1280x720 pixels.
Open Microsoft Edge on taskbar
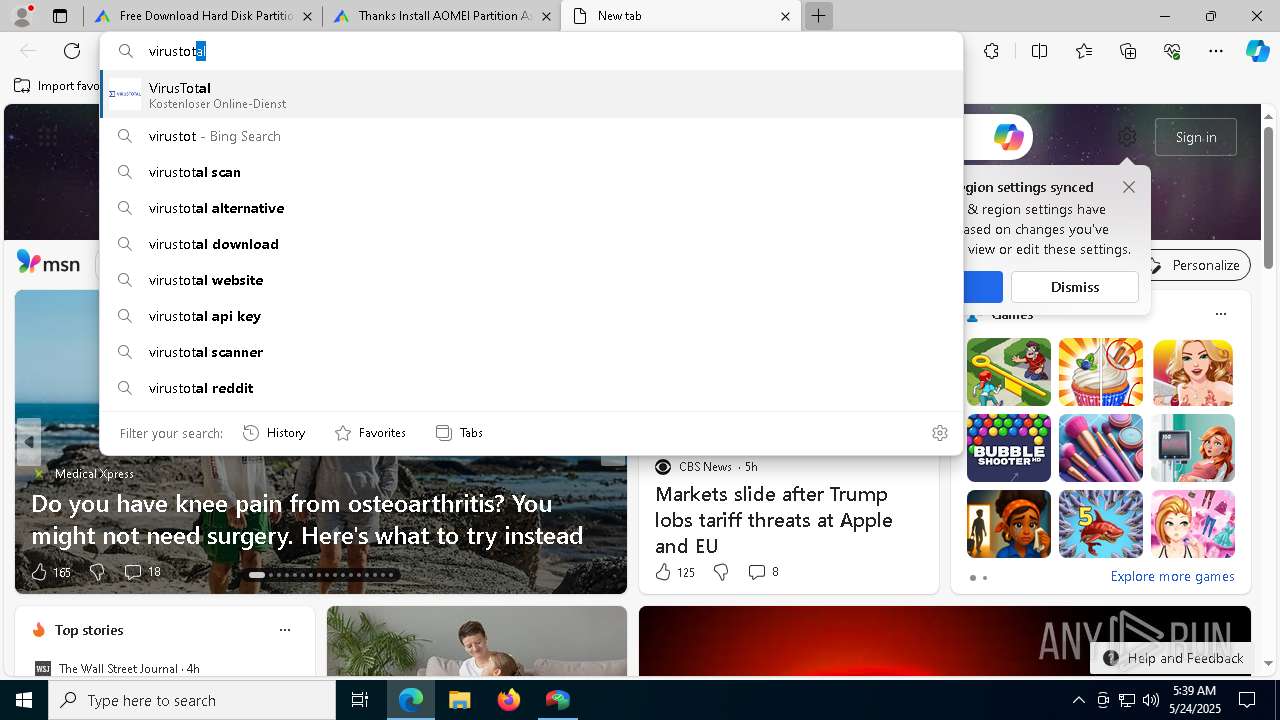click(x=411, y=700)
